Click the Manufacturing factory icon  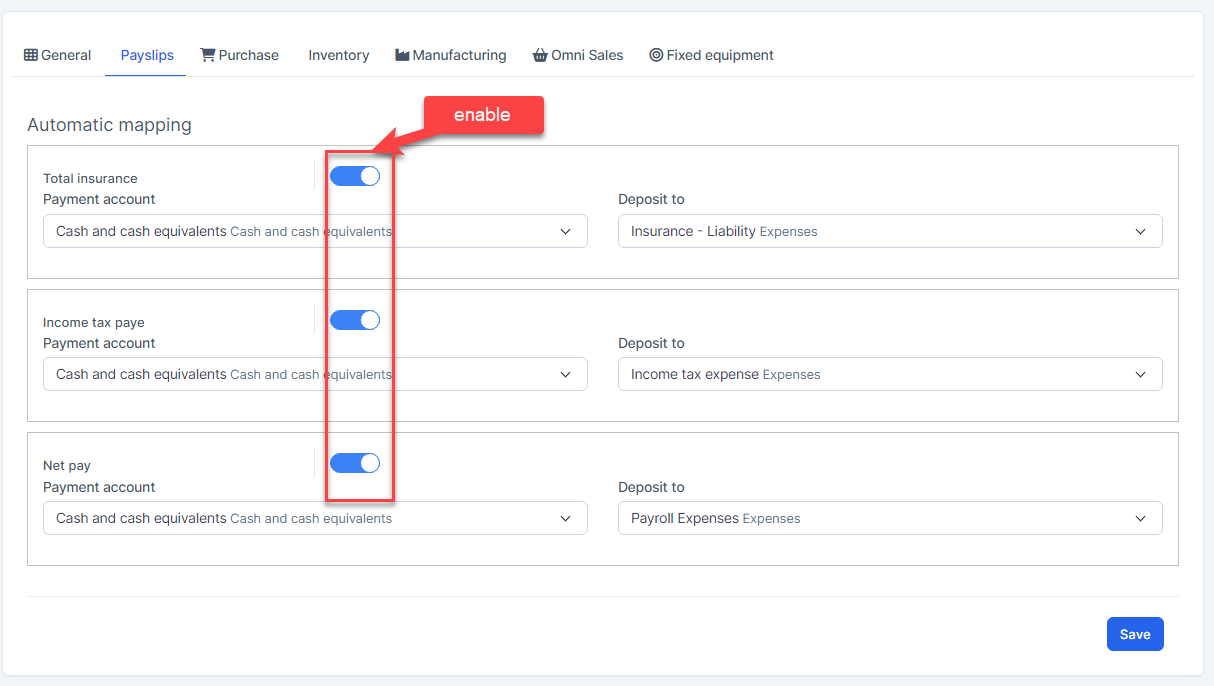(x=402, y=55)
